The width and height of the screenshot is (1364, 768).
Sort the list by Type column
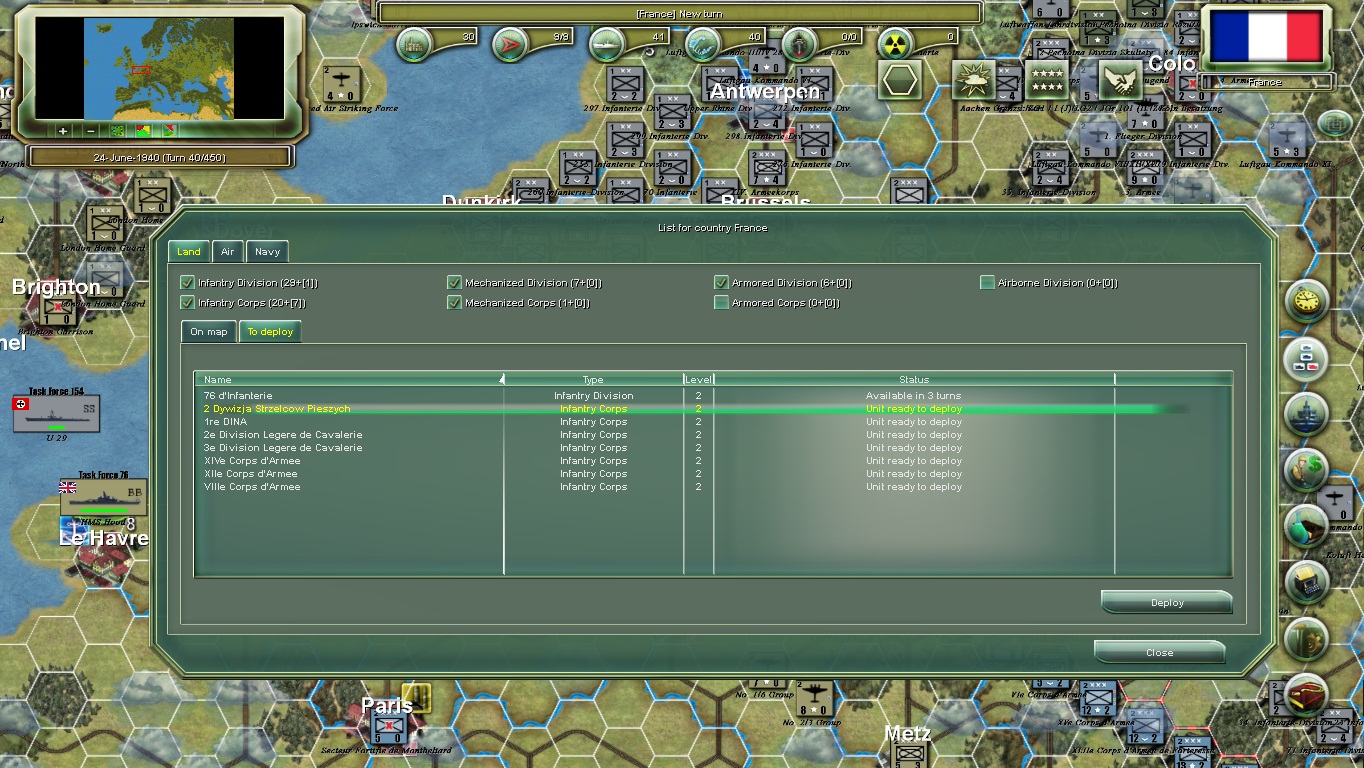point(593,379)
